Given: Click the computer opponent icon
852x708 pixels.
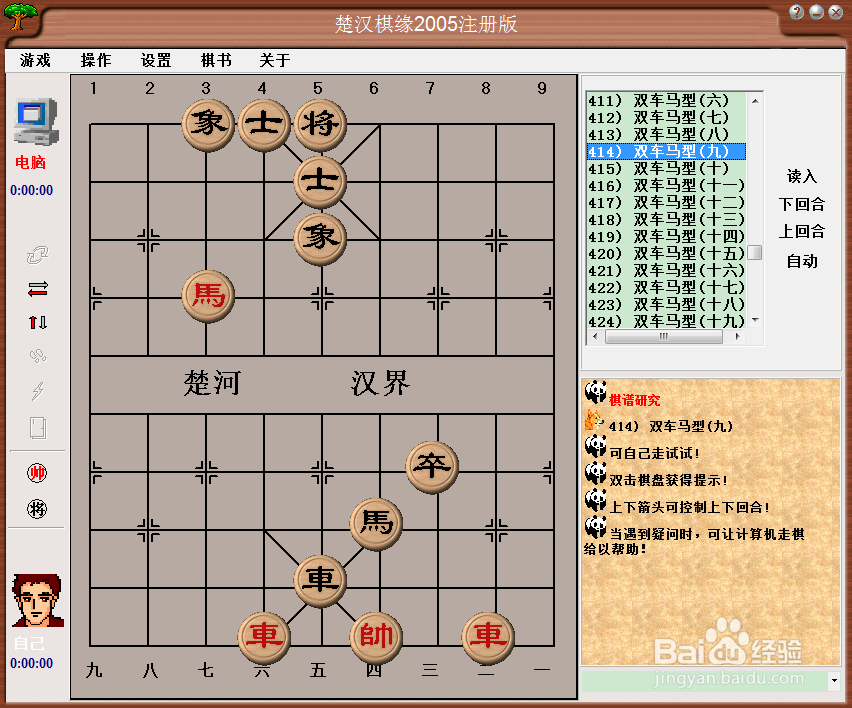Looking at the screenshot, I should 36,121.
